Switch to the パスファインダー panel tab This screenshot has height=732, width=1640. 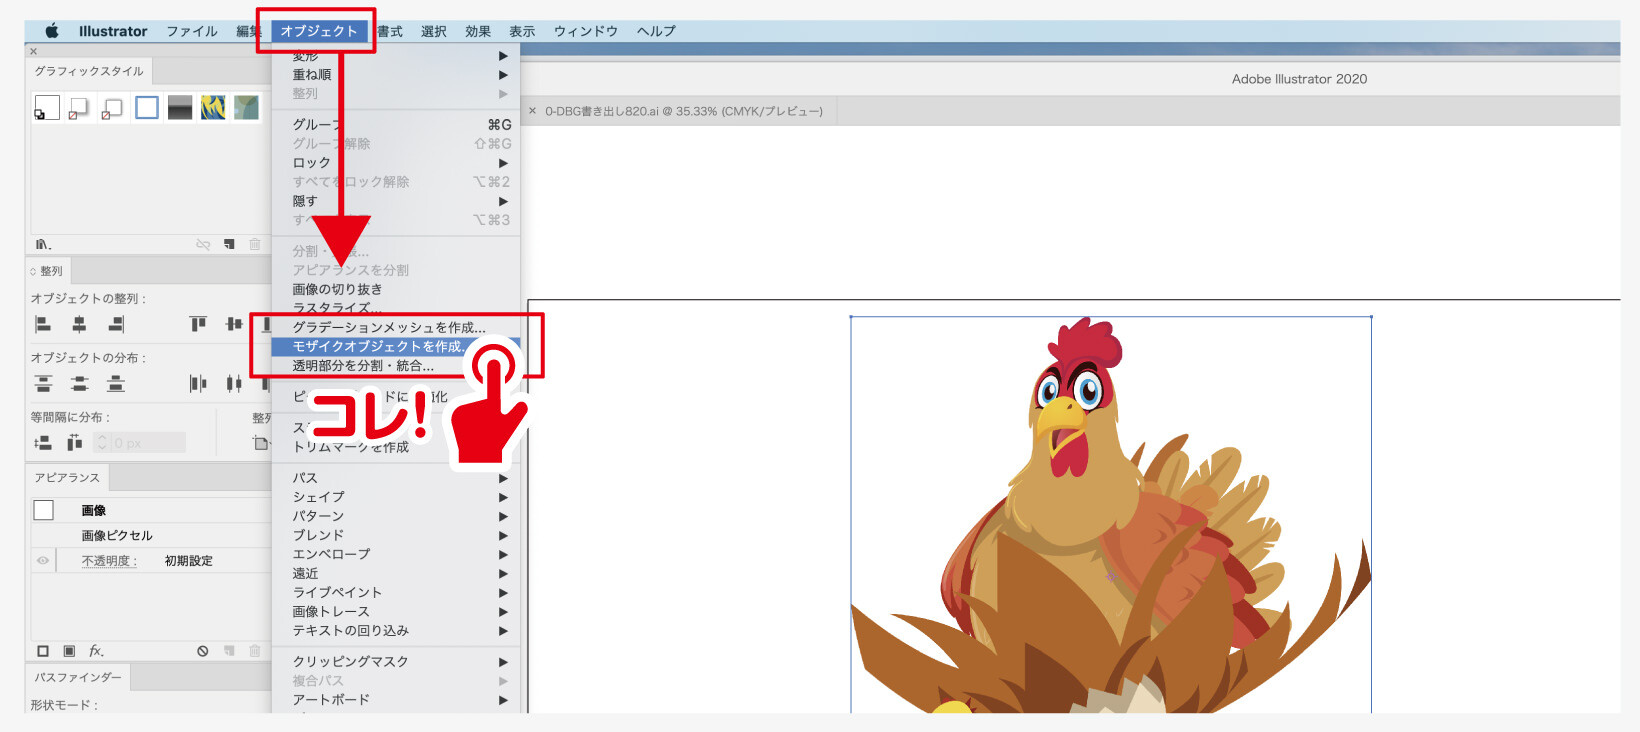click(78, 678)
